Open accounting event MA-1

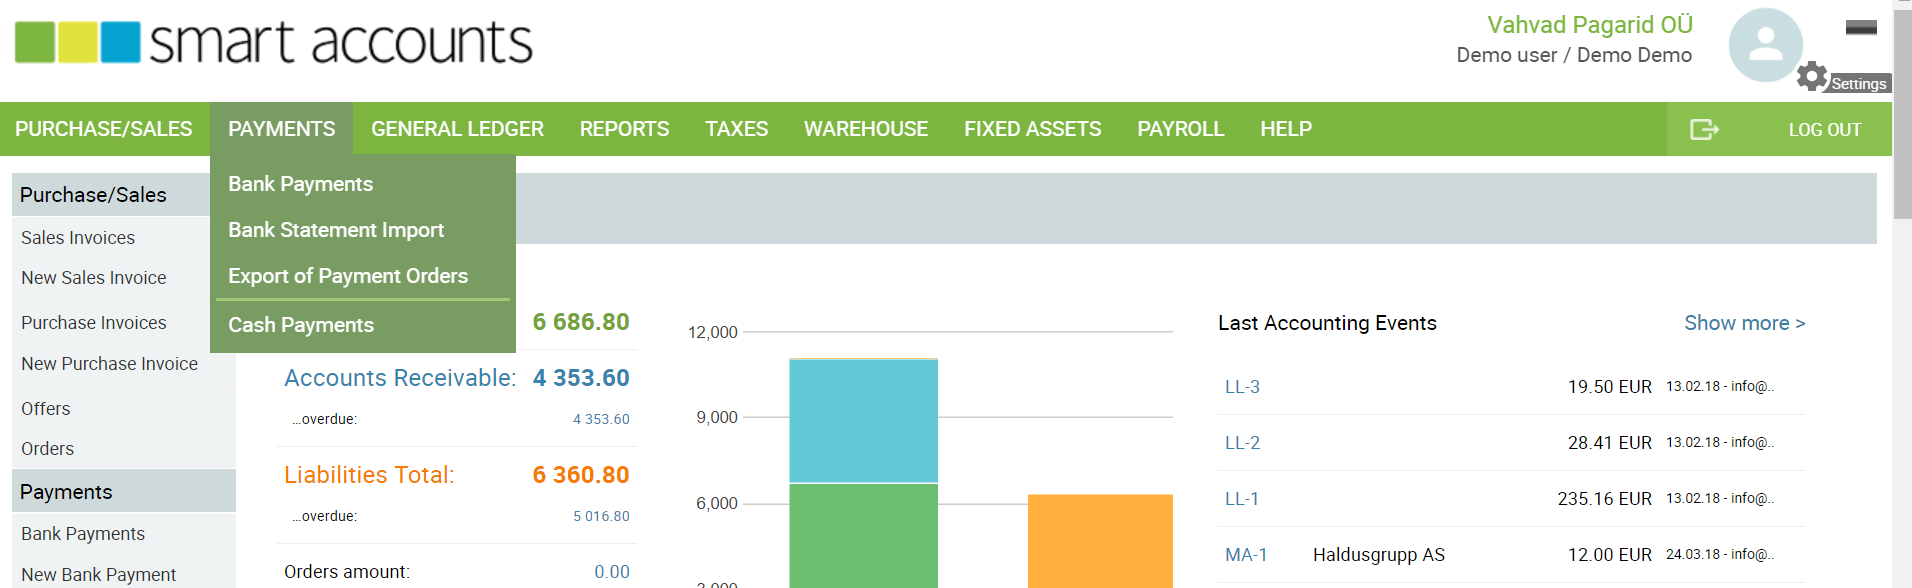coord(1246,555)
